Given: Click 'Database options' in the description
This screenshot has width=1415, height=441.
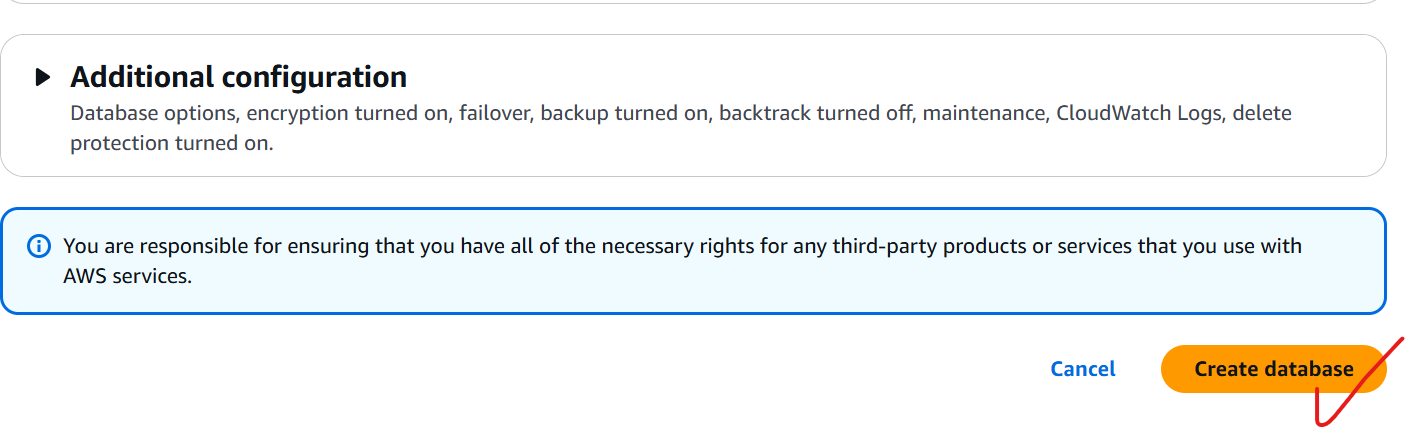Looking at the screenshot, I should coord(152,113).
